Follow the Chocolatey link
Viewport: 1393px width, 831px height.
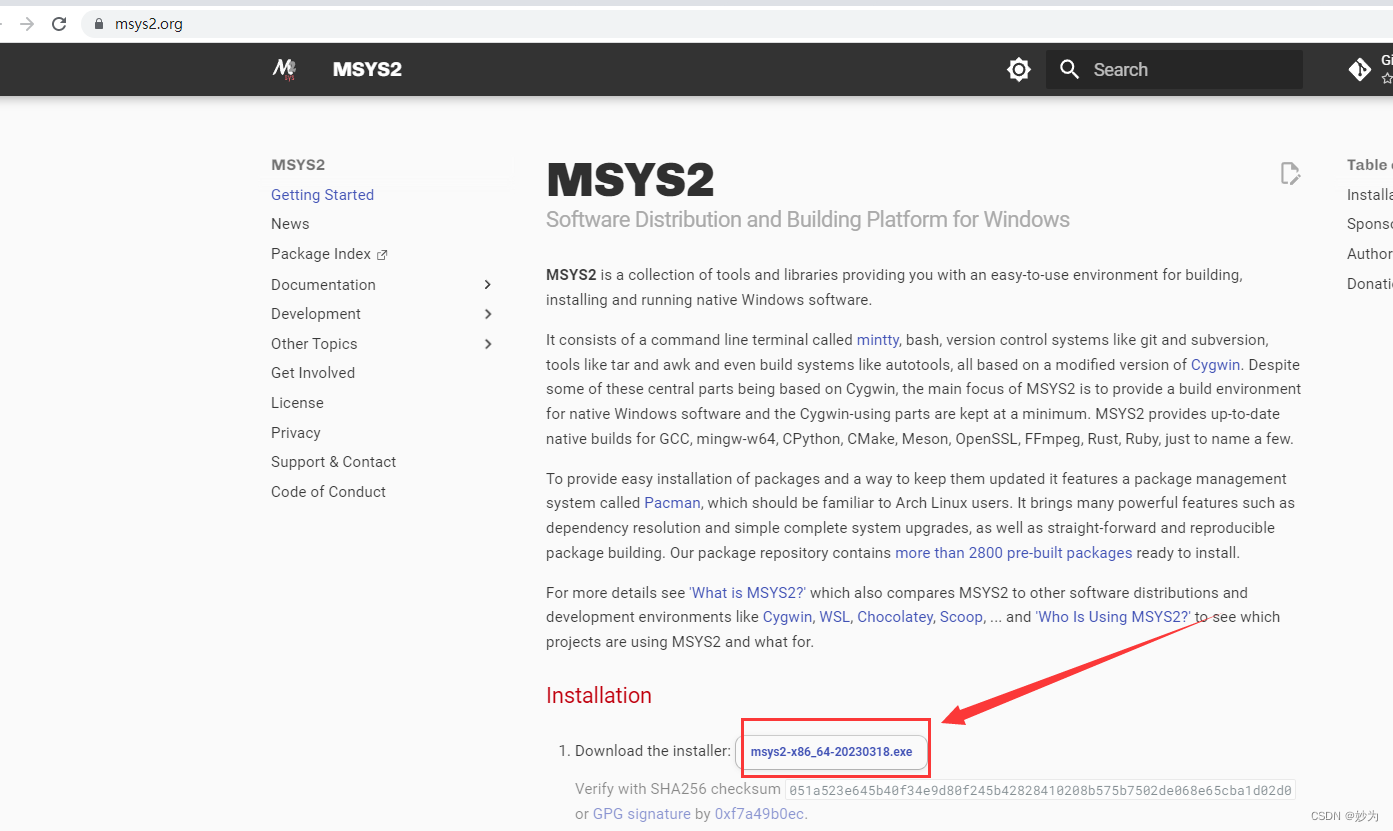pyautogui.click(x=895, y=617)
